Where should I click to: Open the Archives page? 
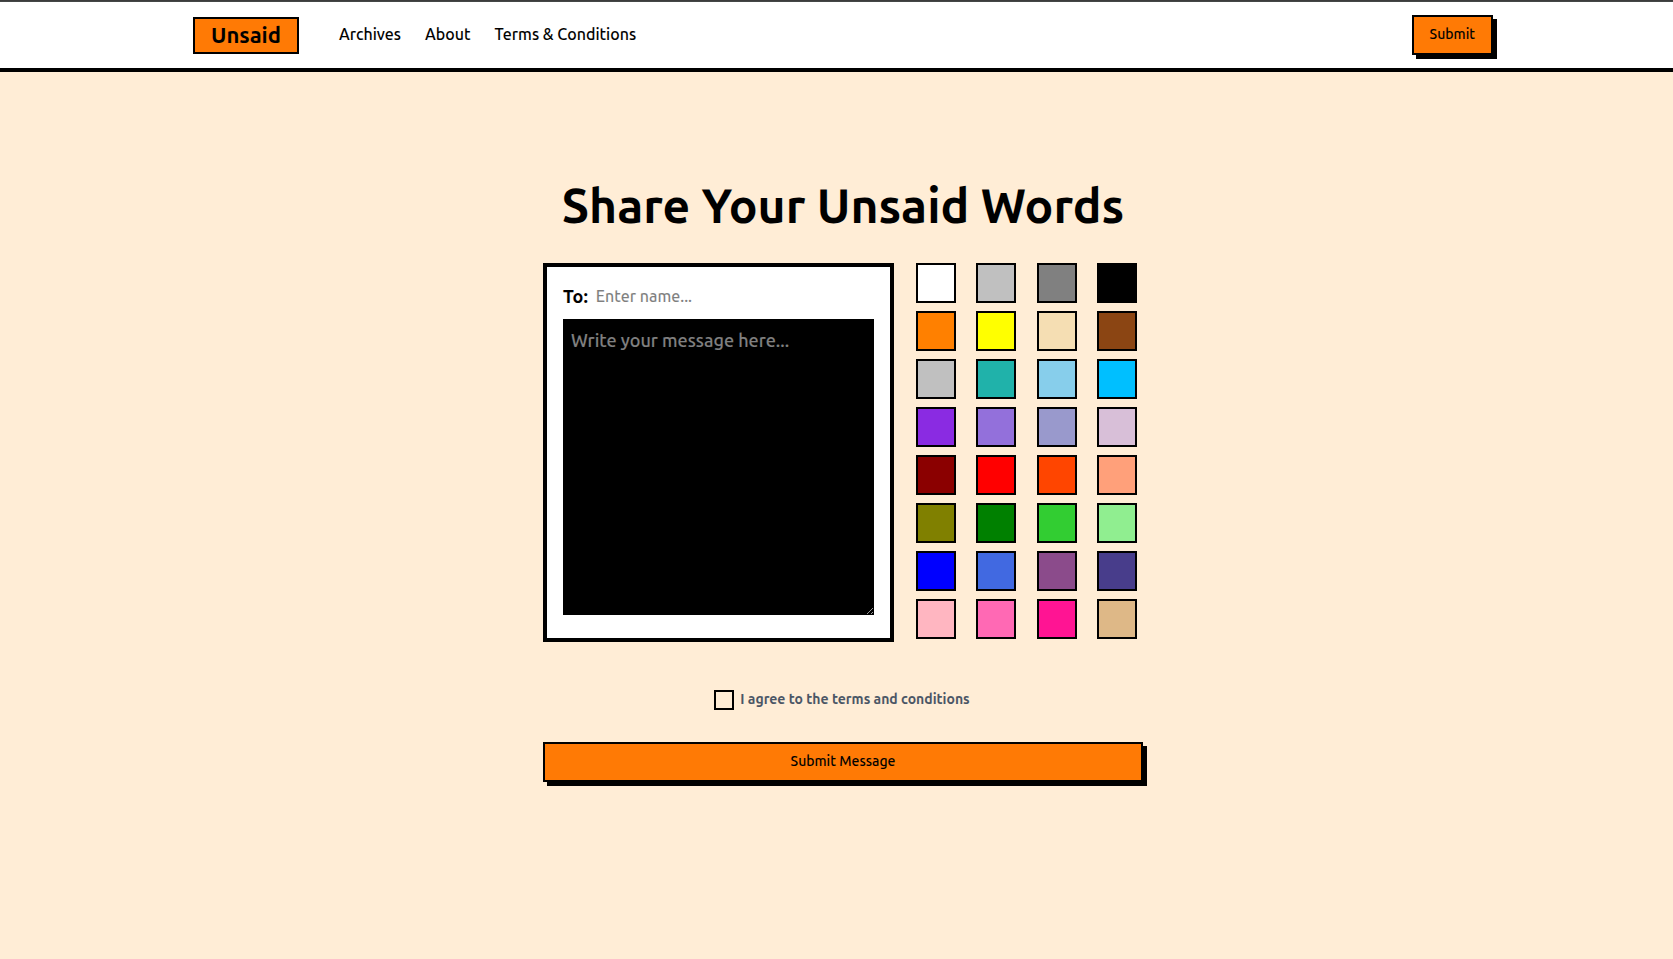(x=369, y=34)
